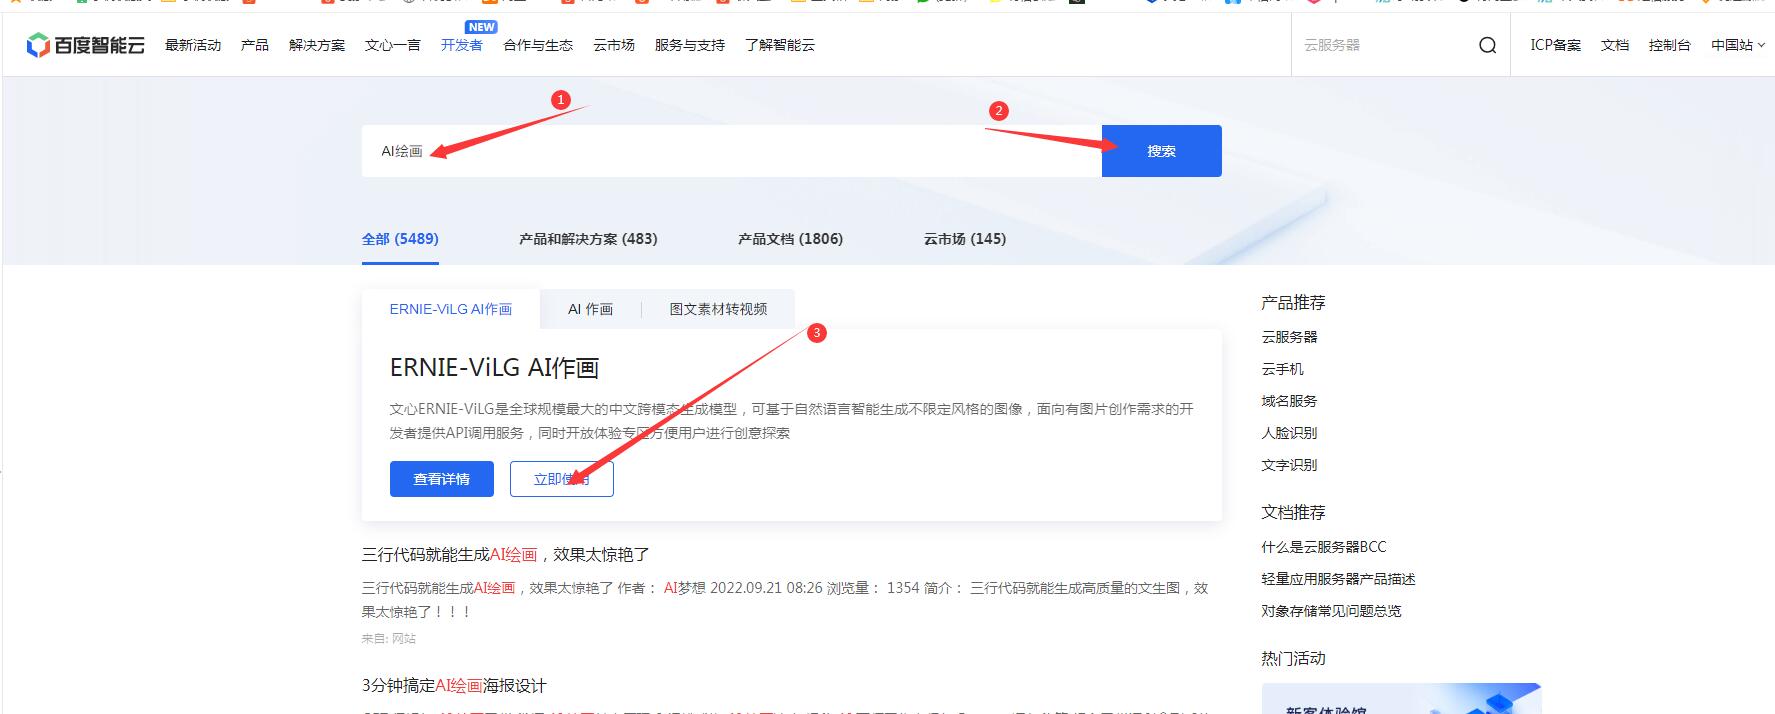Open result 3分钟搞定AI绘画海报设计
This screenshot has height=714, width=1775.
tap(454, 685)
